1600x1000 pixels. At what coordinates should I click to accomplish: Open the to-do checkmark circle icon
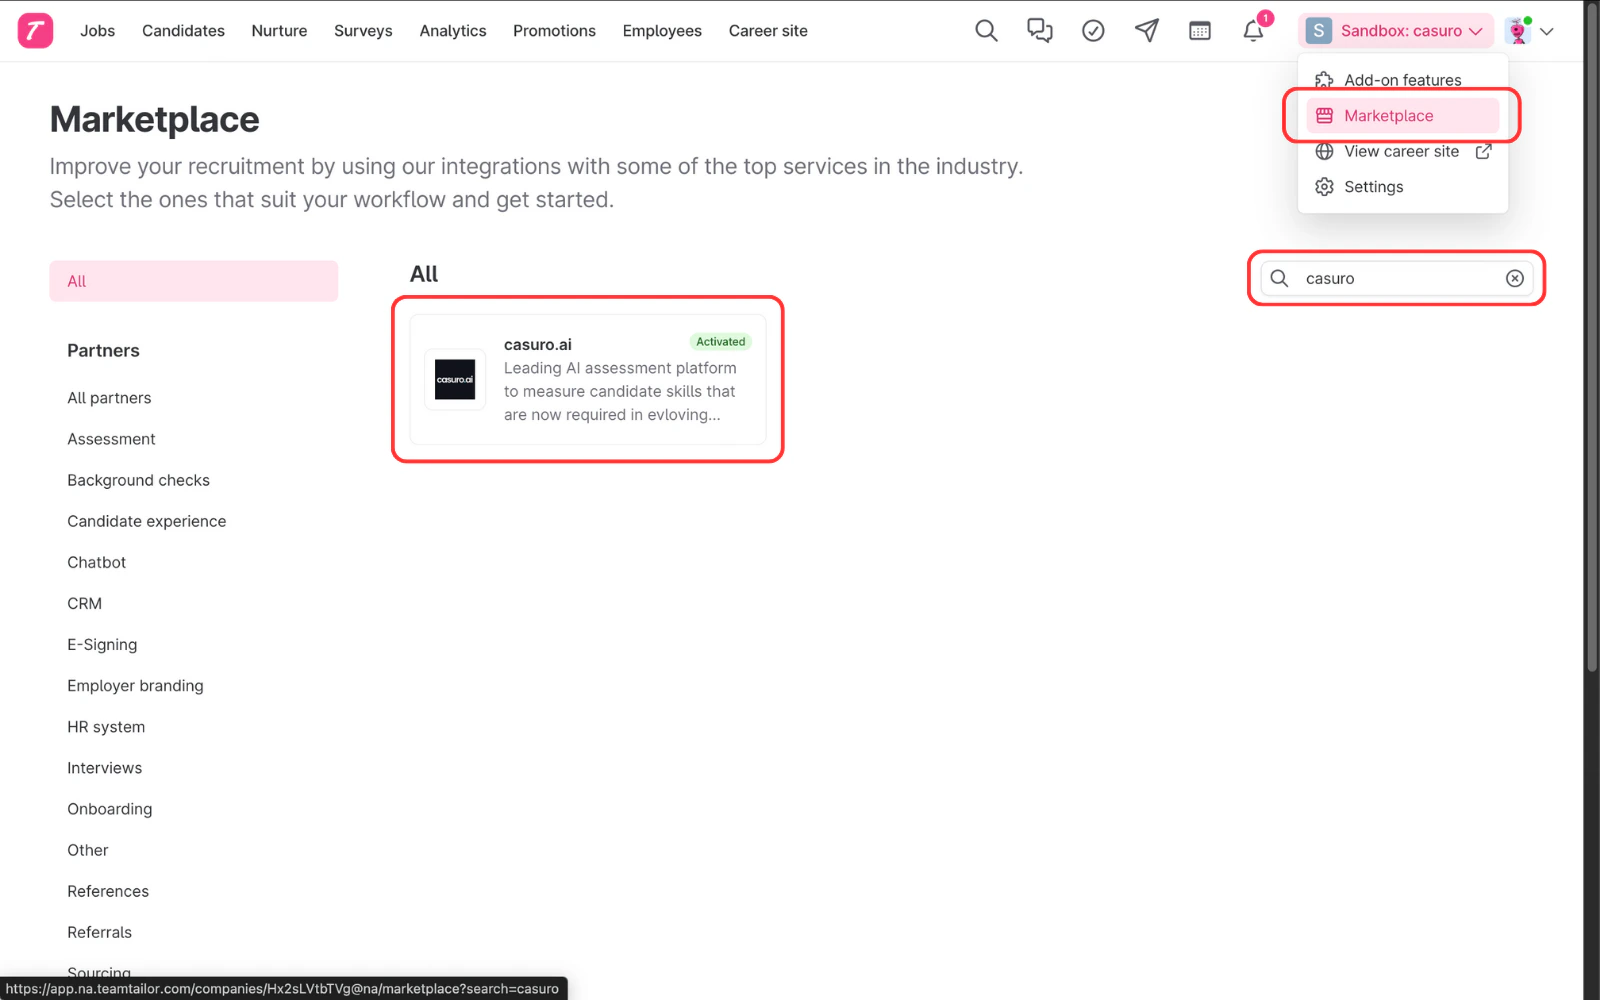point(1093,31)
